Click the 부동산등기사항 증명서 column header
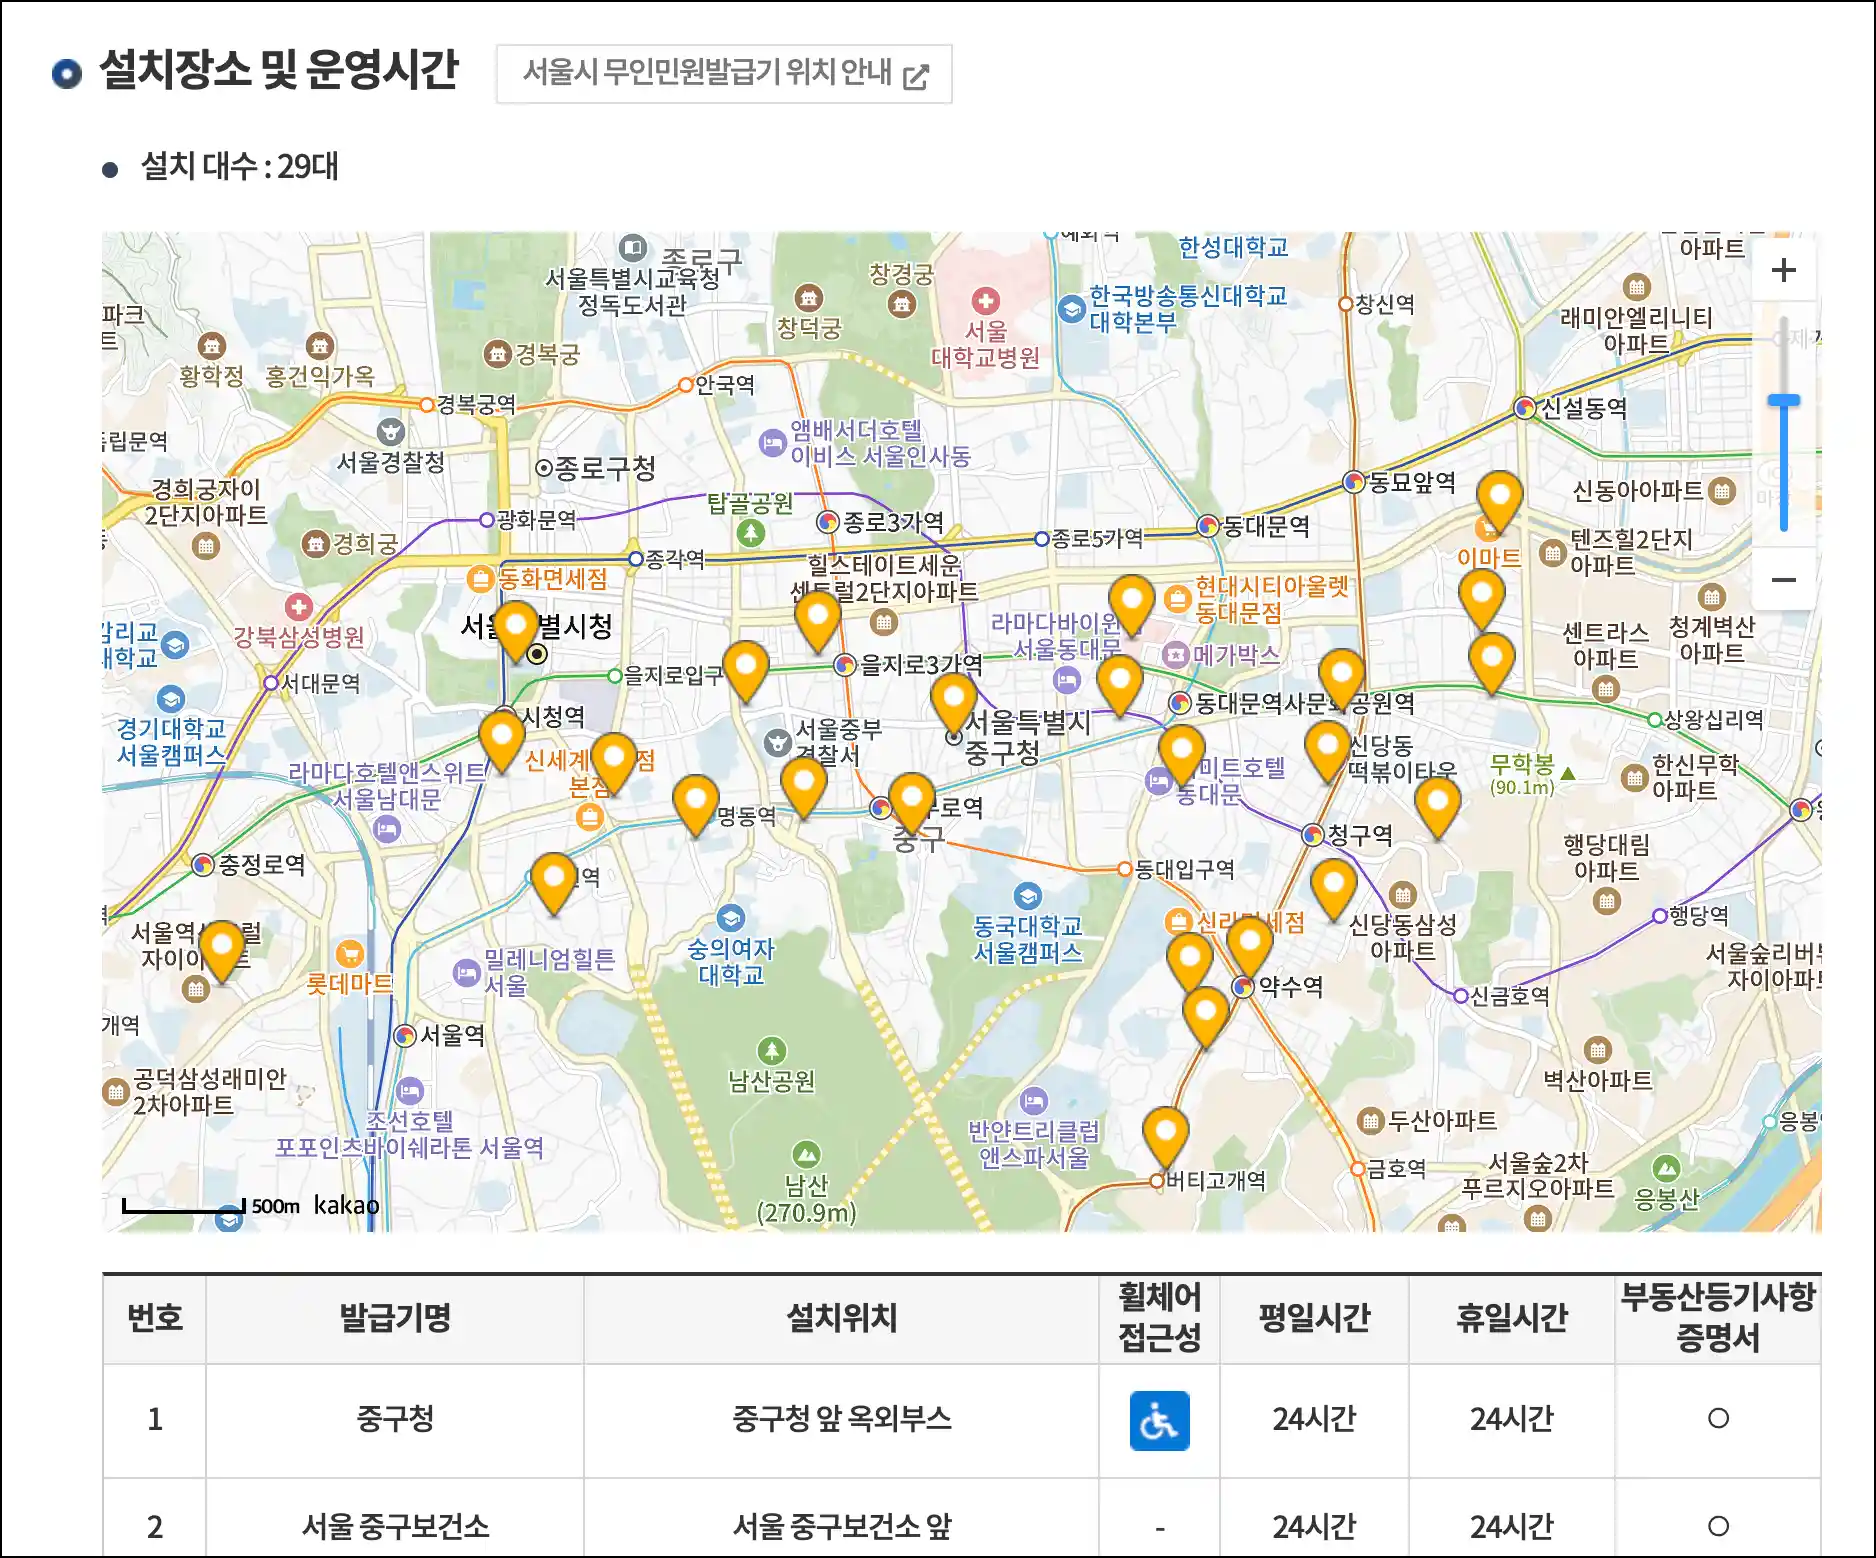1876x1558 pixels. 1718,1318
